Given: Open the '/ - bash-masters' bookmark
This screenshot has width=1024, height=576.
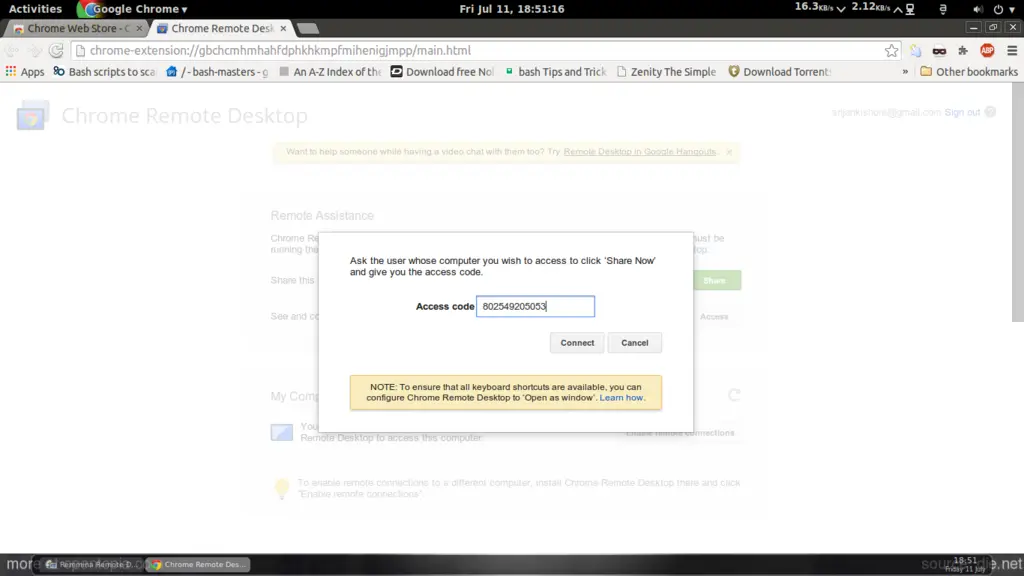Looking at the screenshot, I should tap(217, 72).
